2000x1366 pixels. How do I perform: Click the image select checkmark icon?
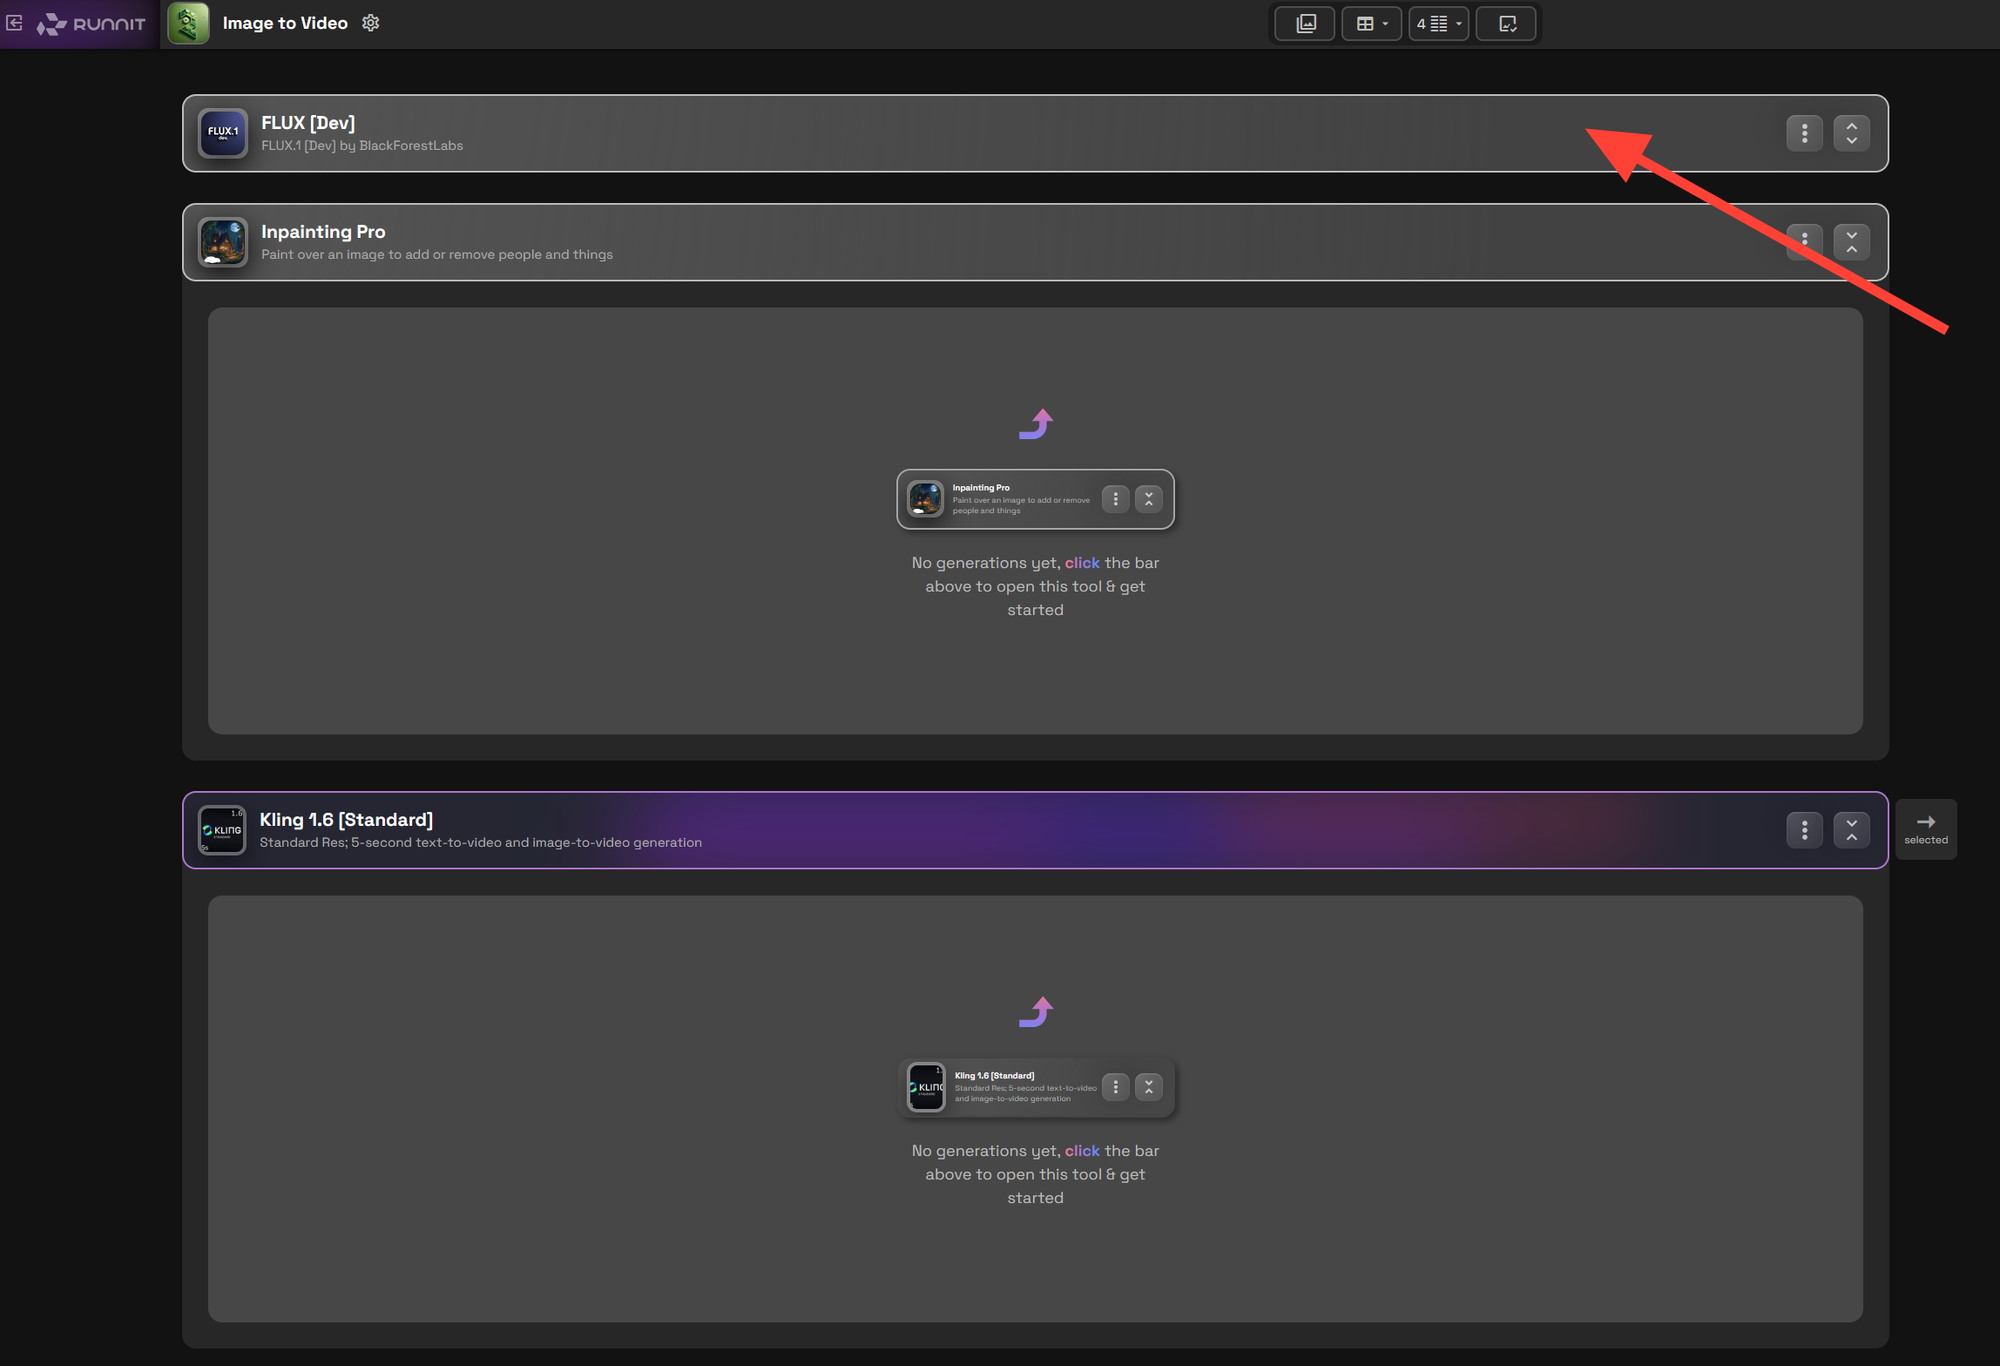pos(1506,23)
